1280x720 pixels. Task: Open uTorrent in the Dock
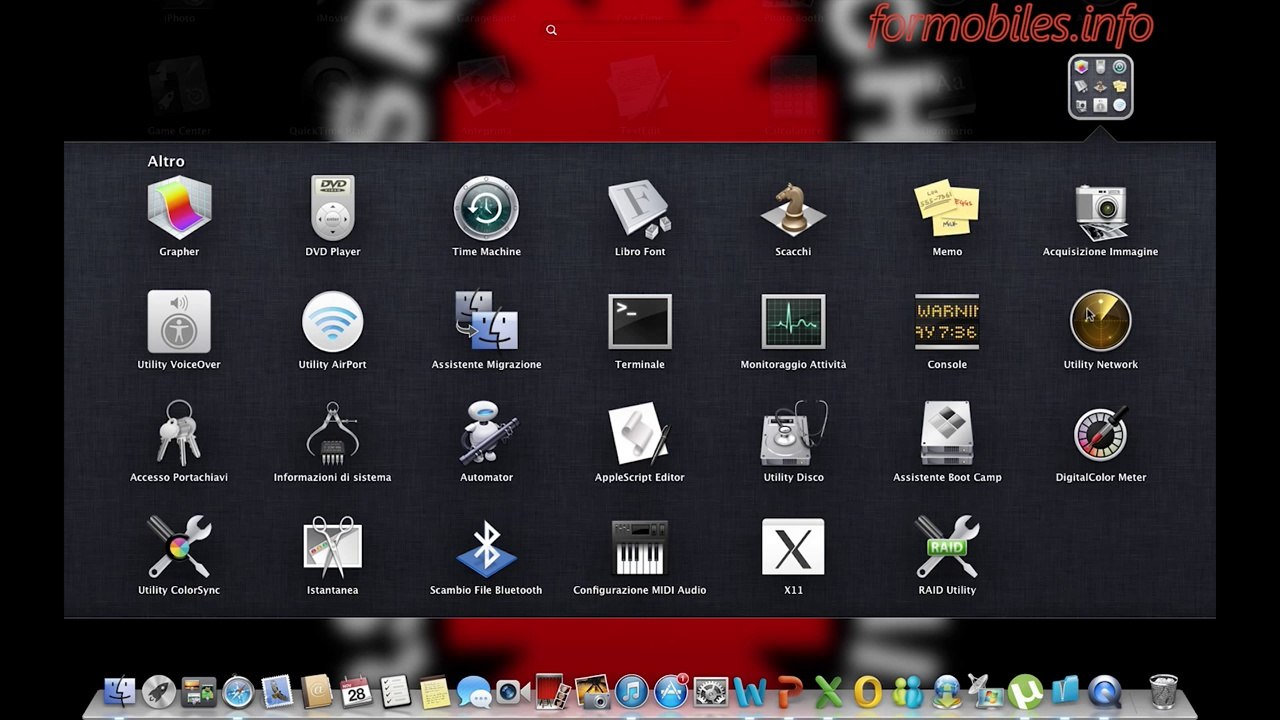[1025, 691]
